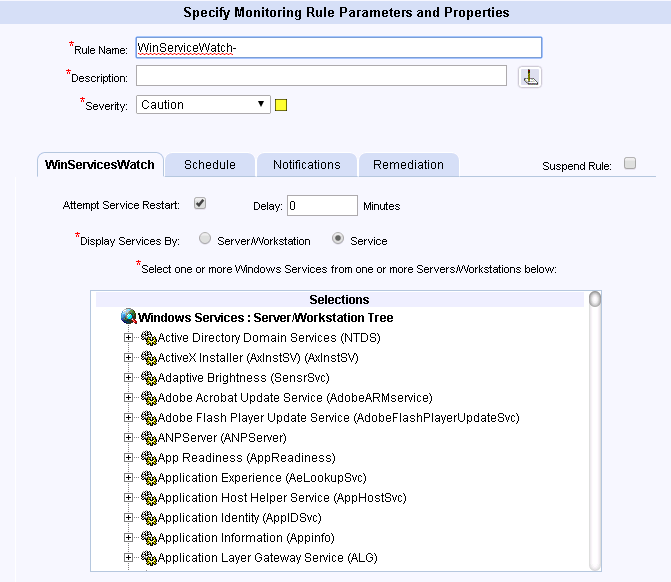The image size is (671, 582).
Task: Click gear icon for Adobe Acrobat Update Service
Action: 149,398
